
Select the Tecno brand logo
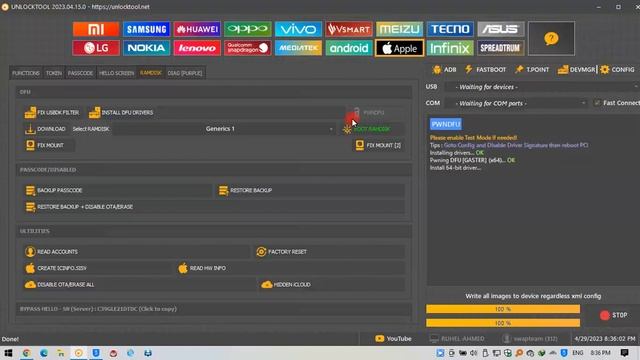(x=450, y=29)
